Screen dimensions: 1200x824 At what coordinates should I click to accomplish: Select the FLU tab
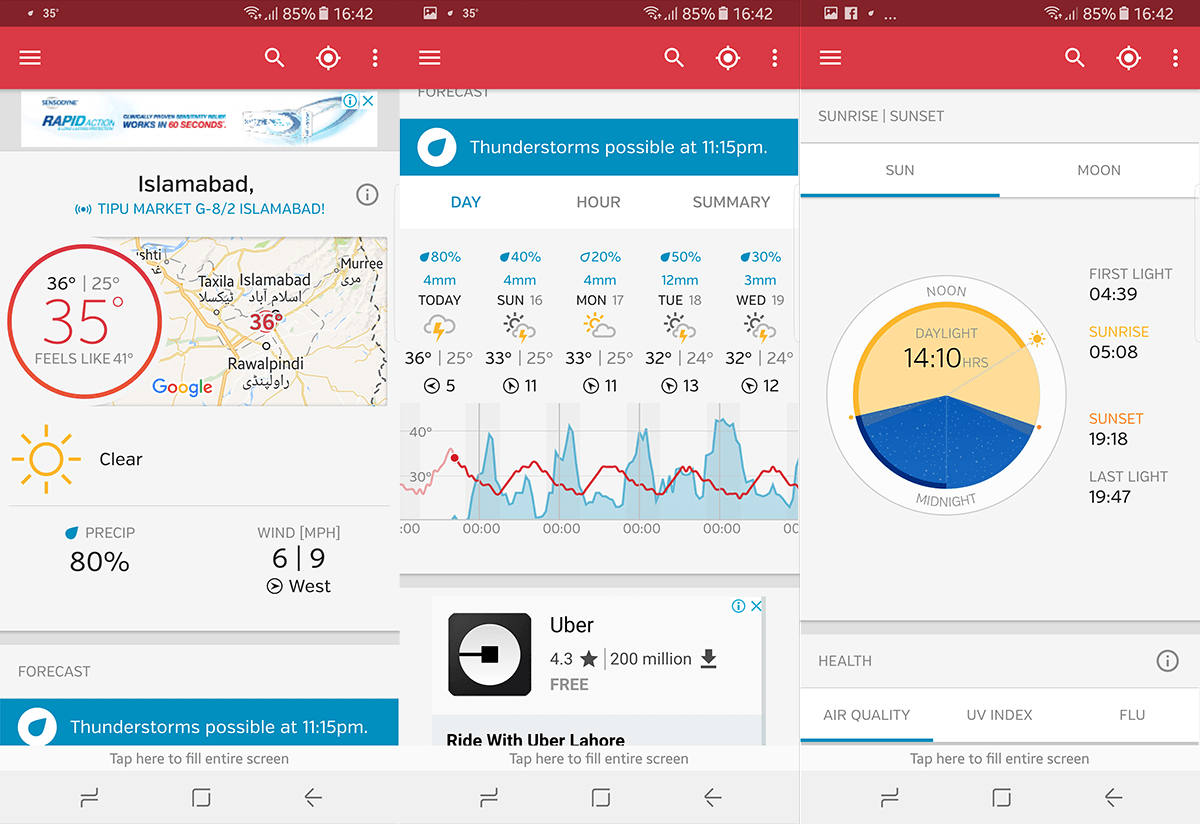click(x=1132, y=715)
